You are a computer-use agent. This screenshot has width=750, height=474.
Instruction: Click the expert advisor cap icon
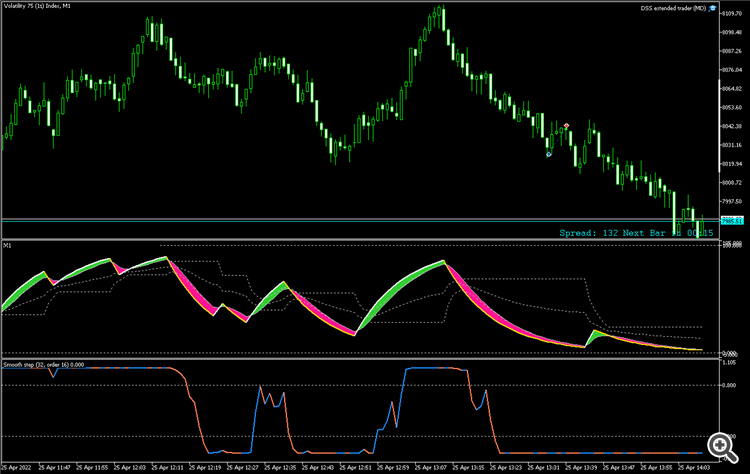click(x=713, y=8)
